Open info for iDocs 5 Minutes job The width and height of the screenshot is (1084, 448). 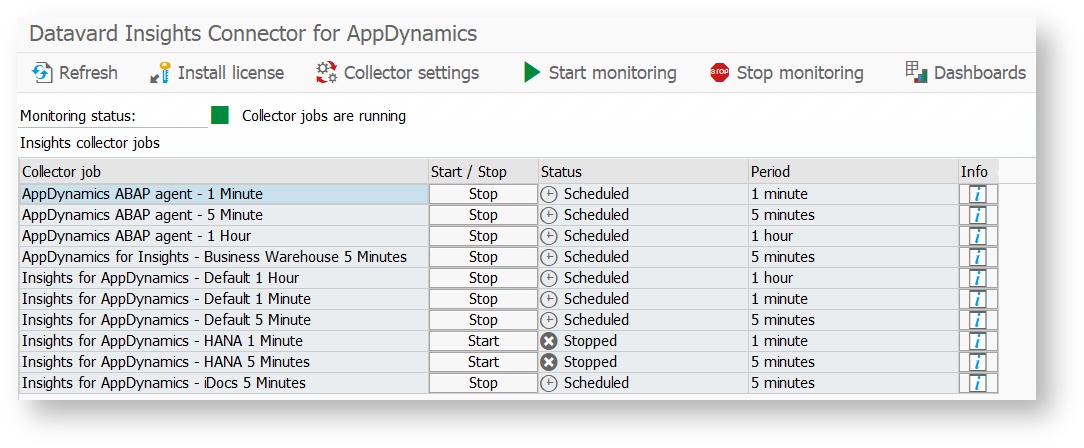[x=978, y=383]
